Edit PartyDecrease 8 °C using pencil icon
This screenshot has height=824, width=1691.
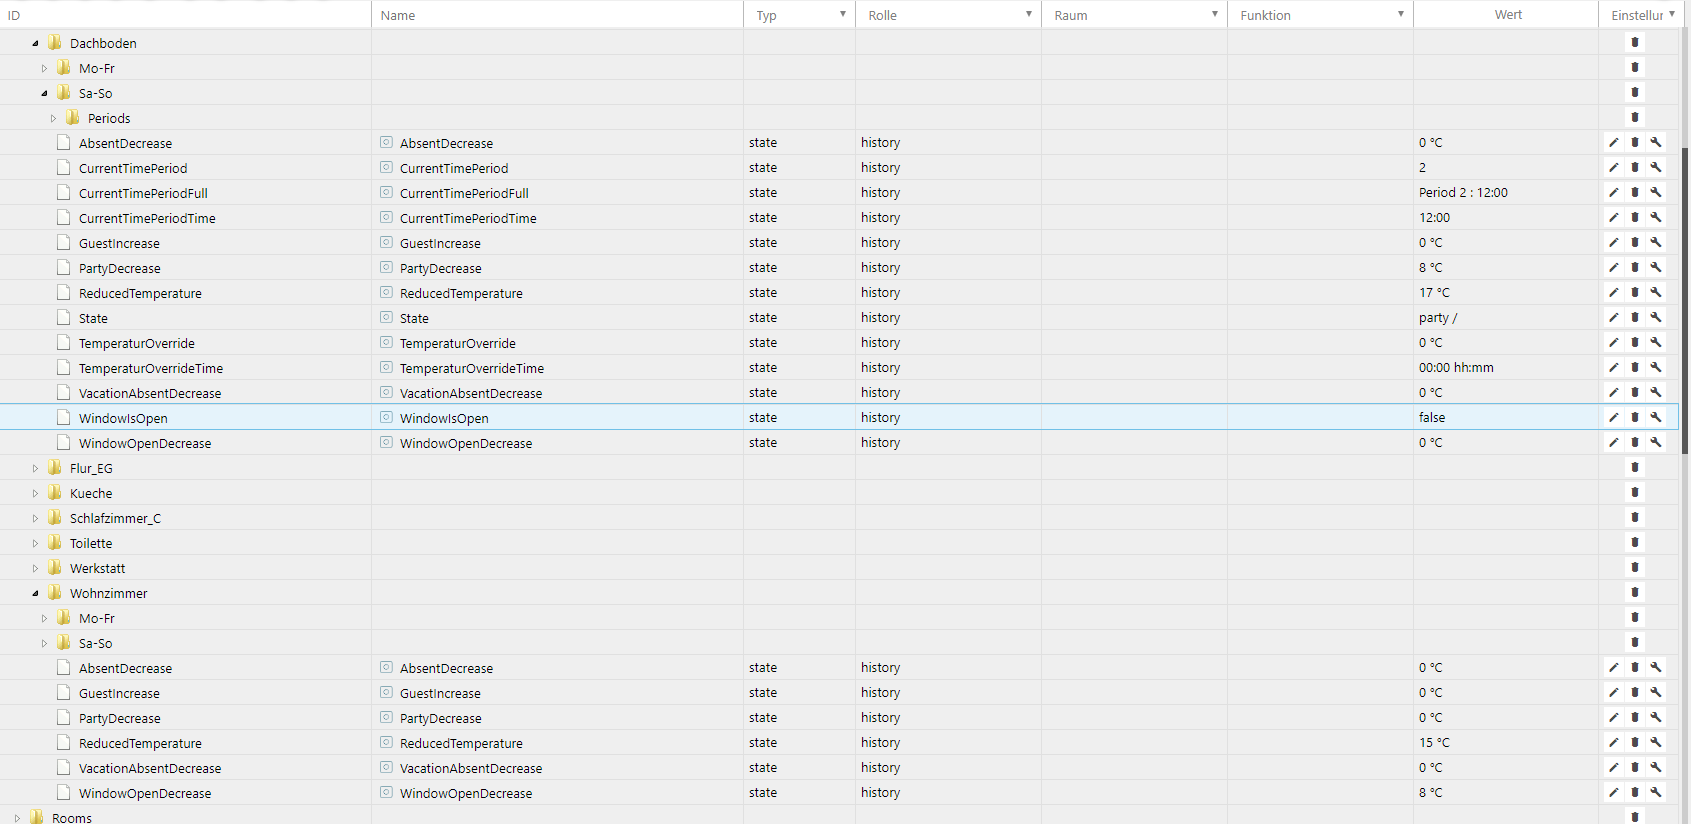point(1613,268)
